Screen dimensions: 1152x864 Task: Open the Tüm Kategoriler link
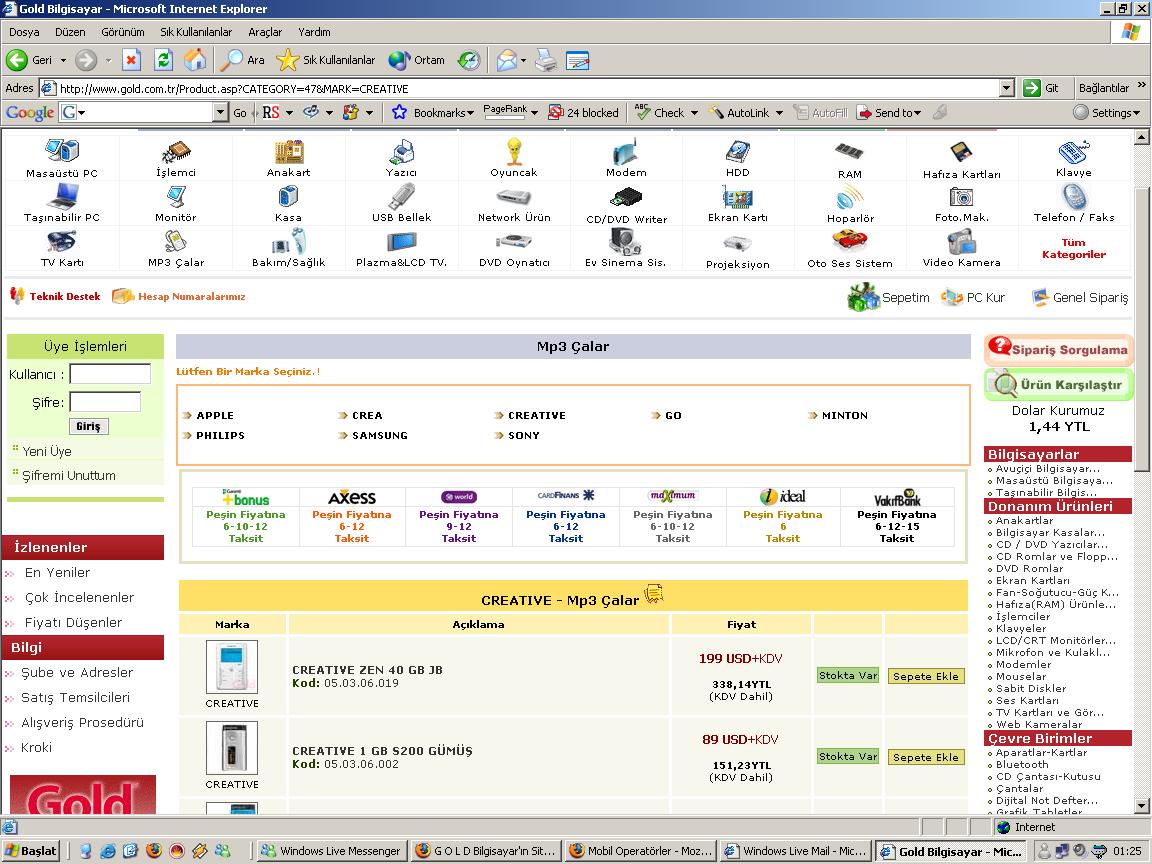(x=1073, y=248)
